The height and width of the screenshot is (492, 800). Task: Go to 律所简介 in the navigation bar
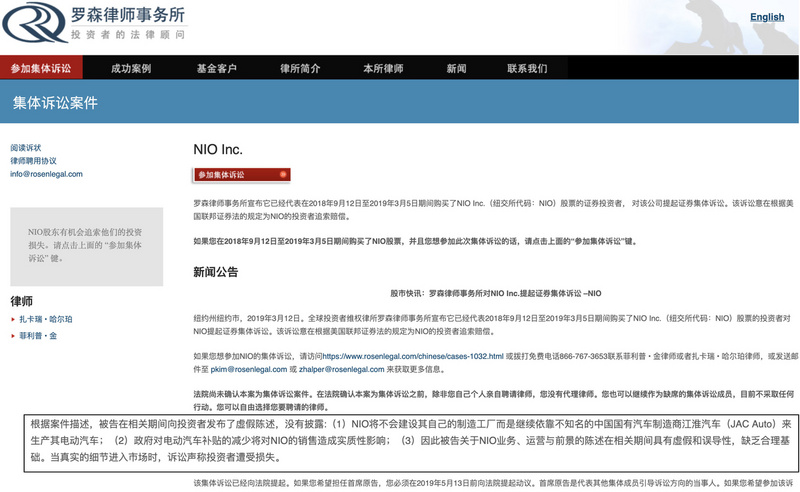(x=300, y=68)
